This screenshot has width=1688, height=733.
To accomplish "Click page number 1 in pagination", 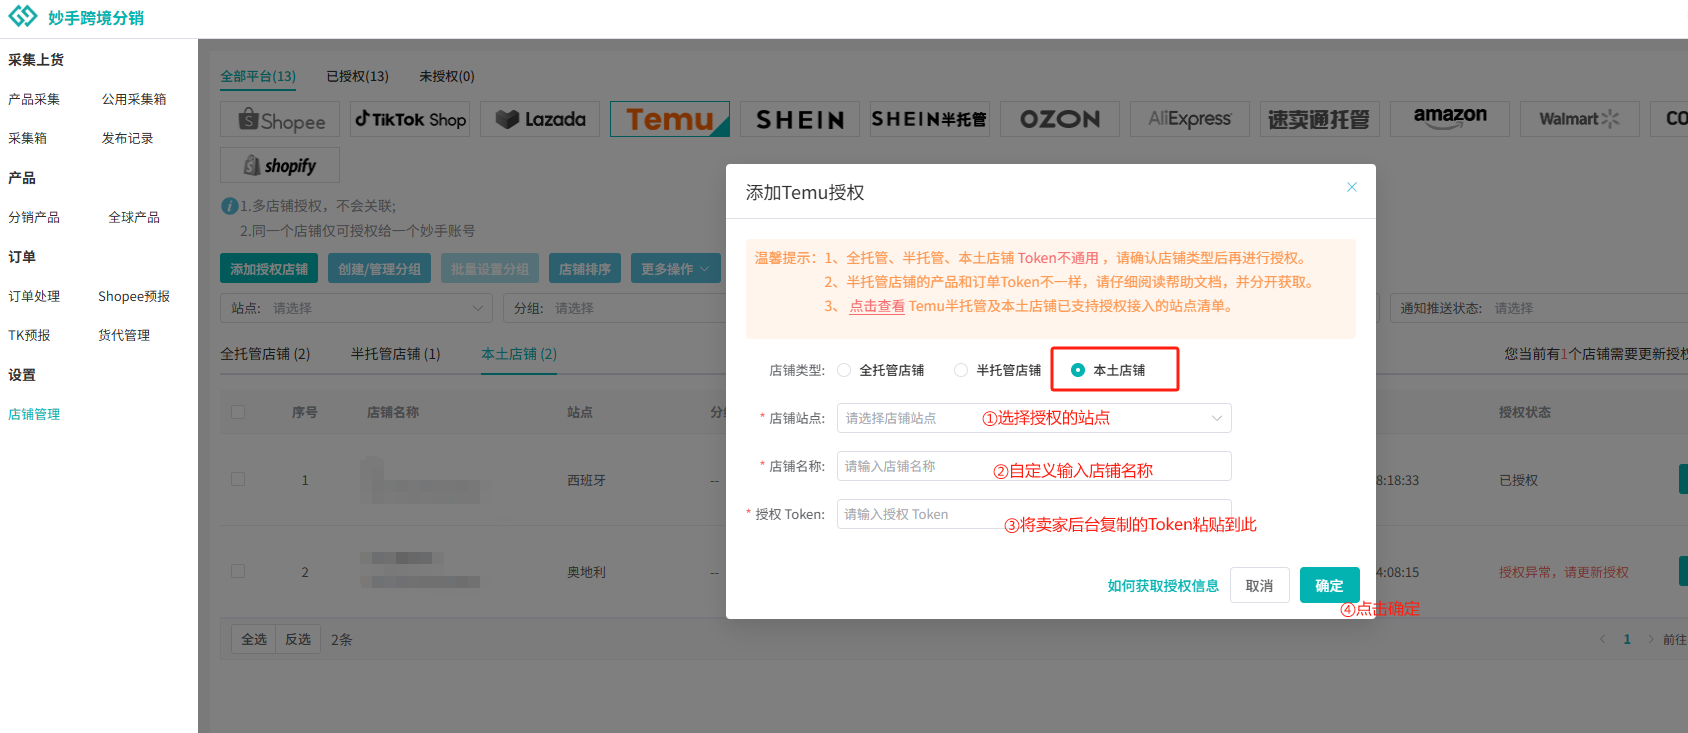I will click(1627, 639).
